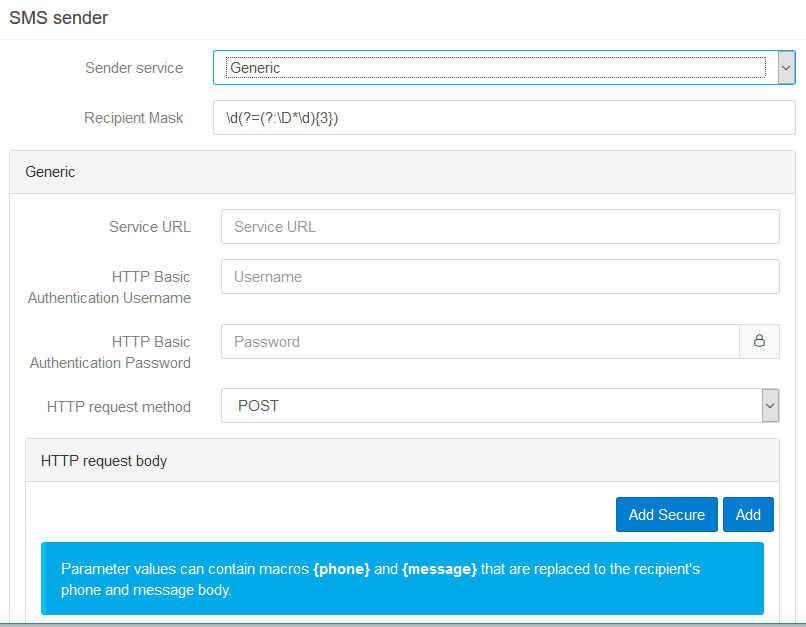This screenshot has height=627, width=806.
Task: Click the HTTP Basic Authentication Password field
Action: pos(480,341)
